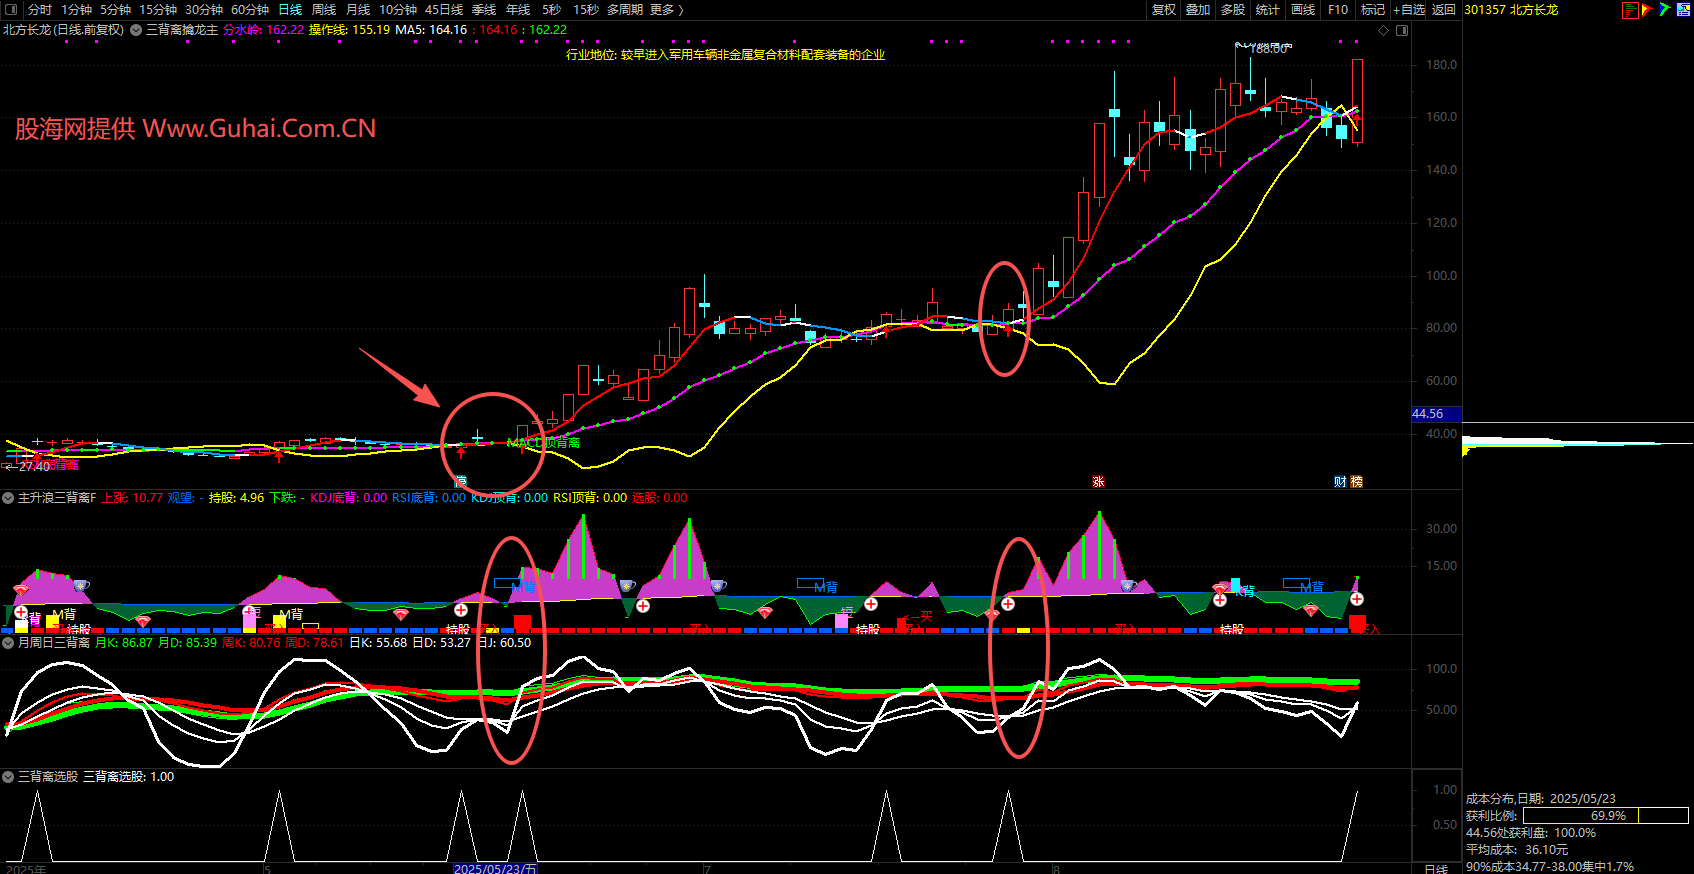Select the 季线 quarterly period

coord(484,9)
